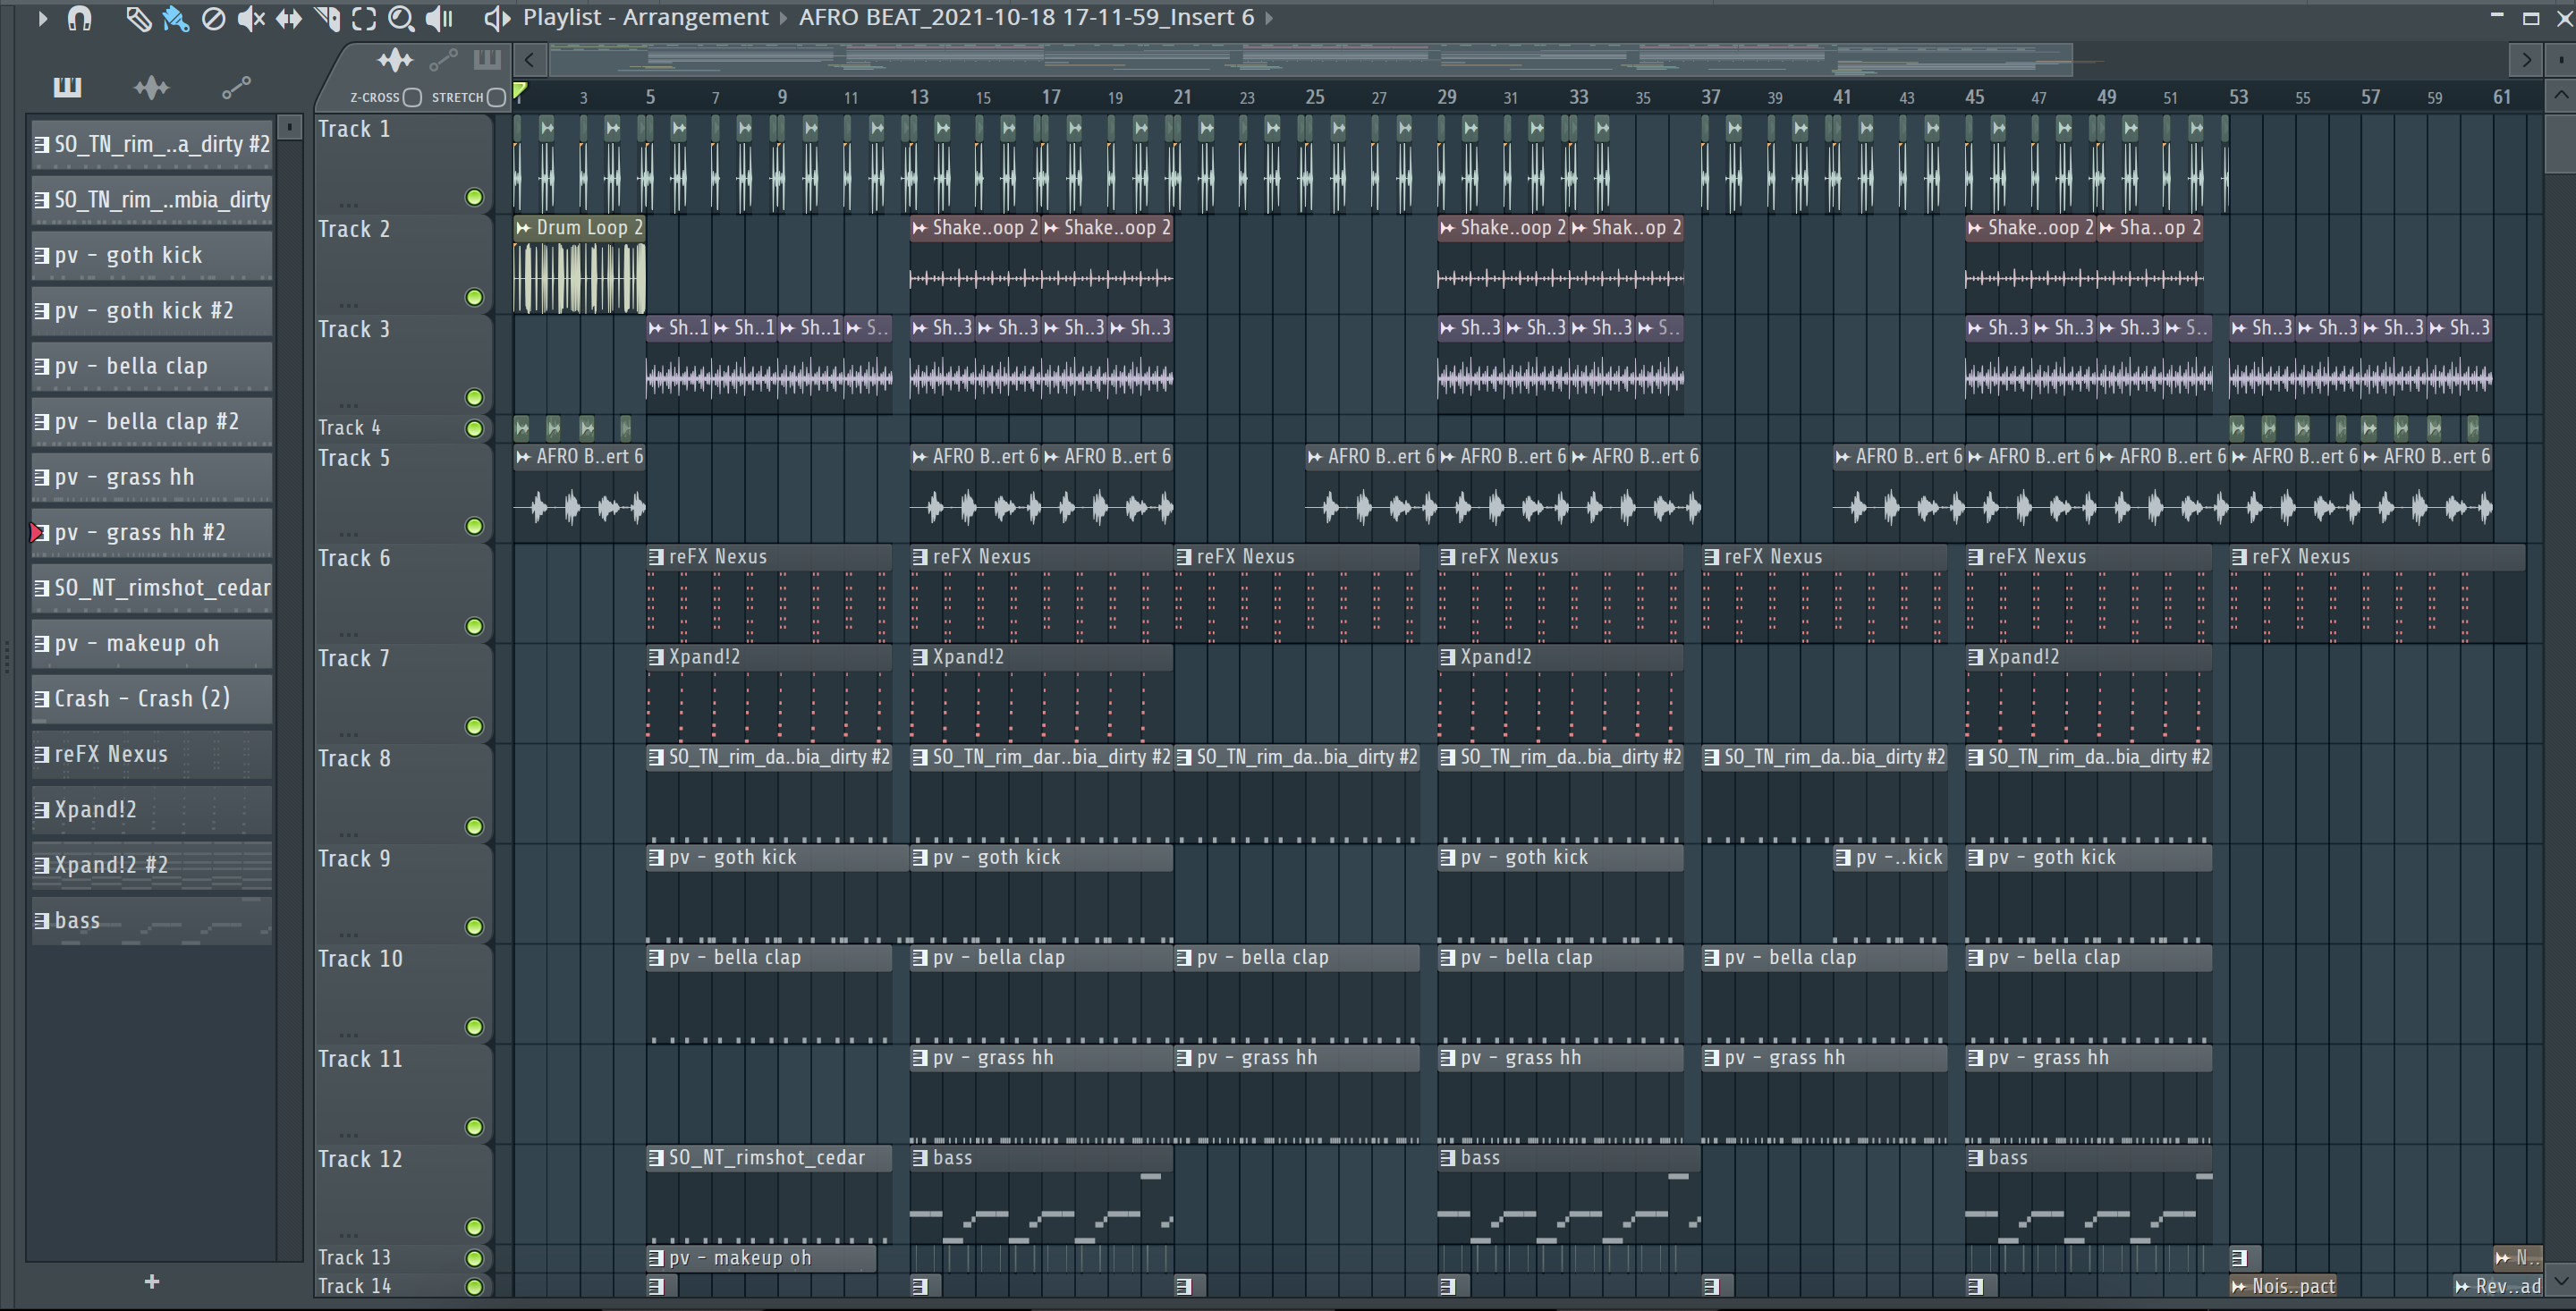Show automation clips in picker panel
Image resolution: width=2576 pixels, height=1311 pixels.
(x=236, y=87)
